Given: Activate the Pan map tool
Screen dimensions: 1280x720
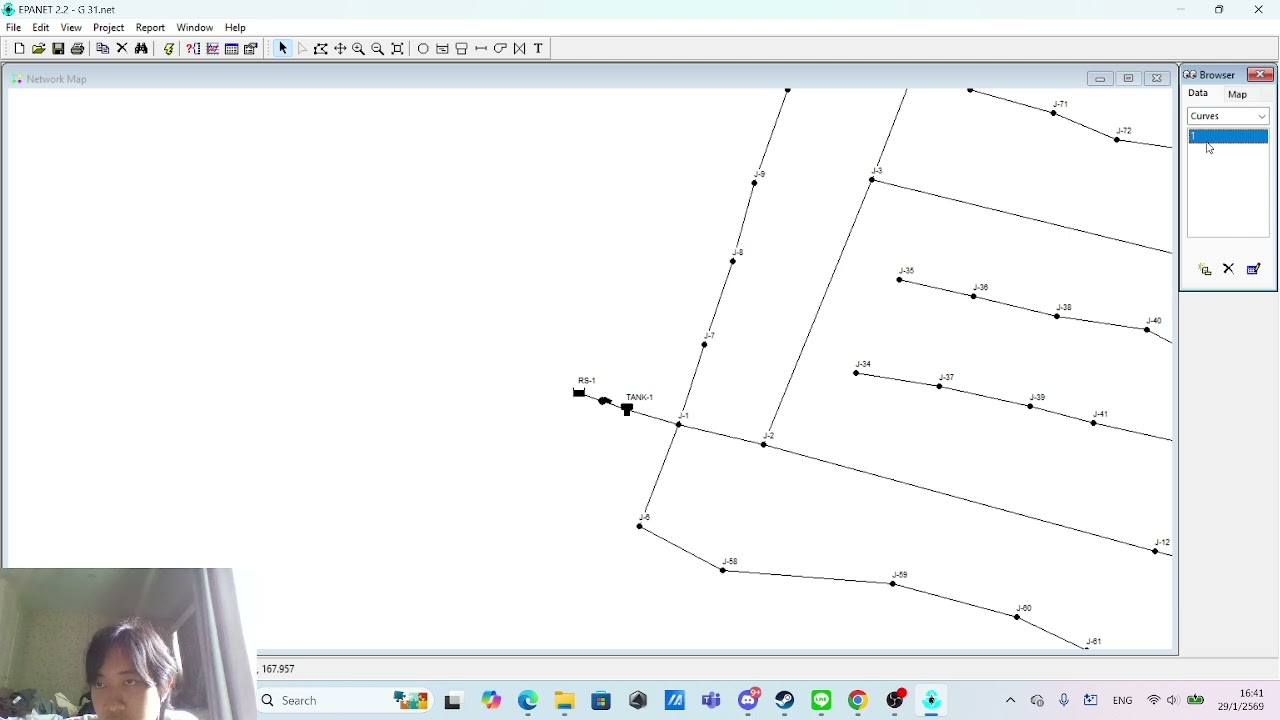Looking at the screenshot, I should pyautogui.click(x=339, y=49).
